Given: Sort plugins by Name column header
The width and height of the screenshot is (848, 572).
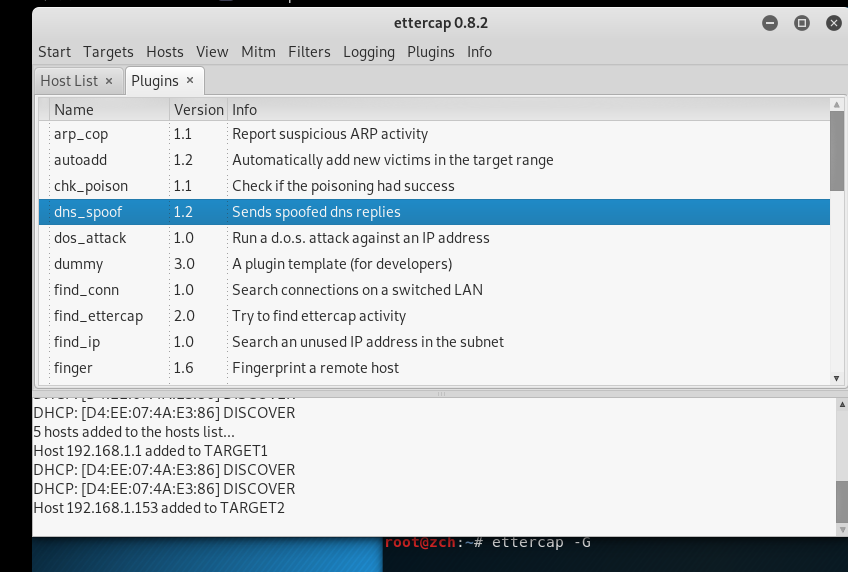Looking at the screenshot, I should click(110, 110).
